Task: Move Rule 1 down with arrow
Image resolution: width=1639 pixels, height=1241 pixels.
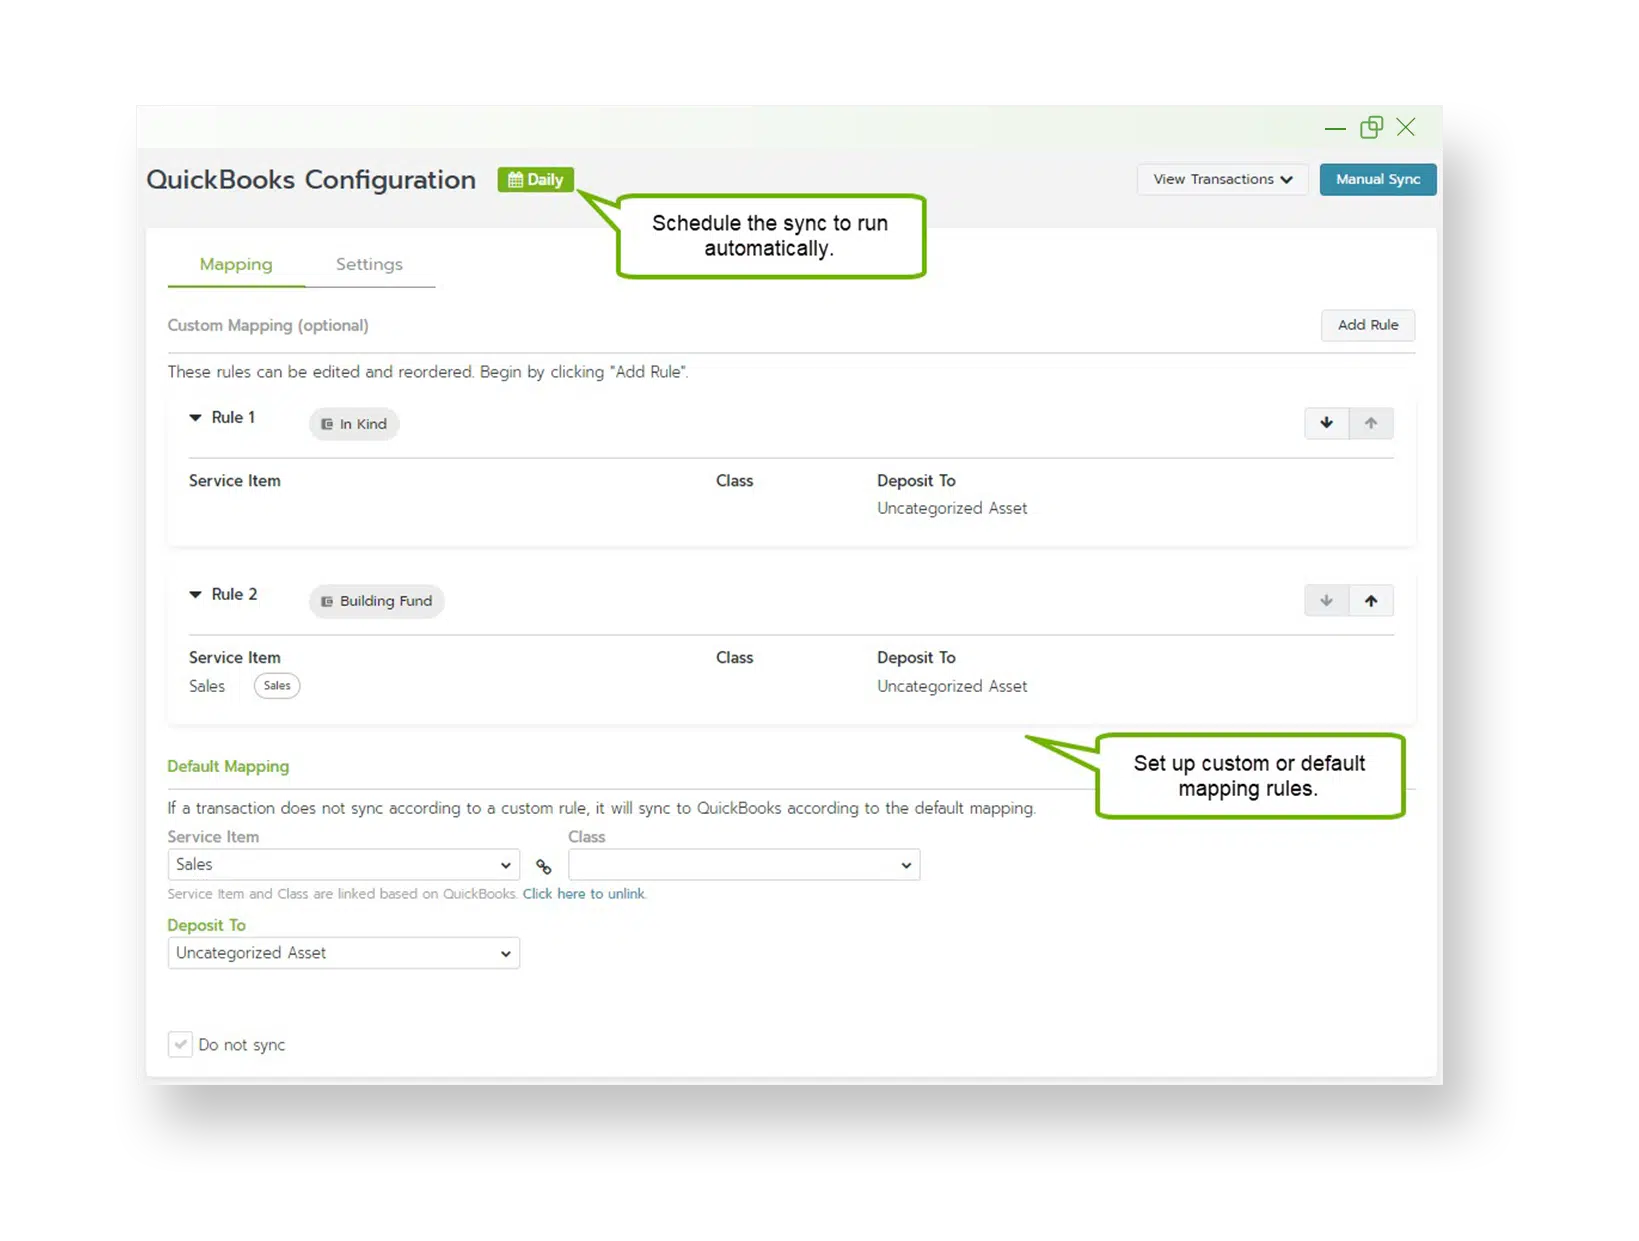Action: [1326, 424]
